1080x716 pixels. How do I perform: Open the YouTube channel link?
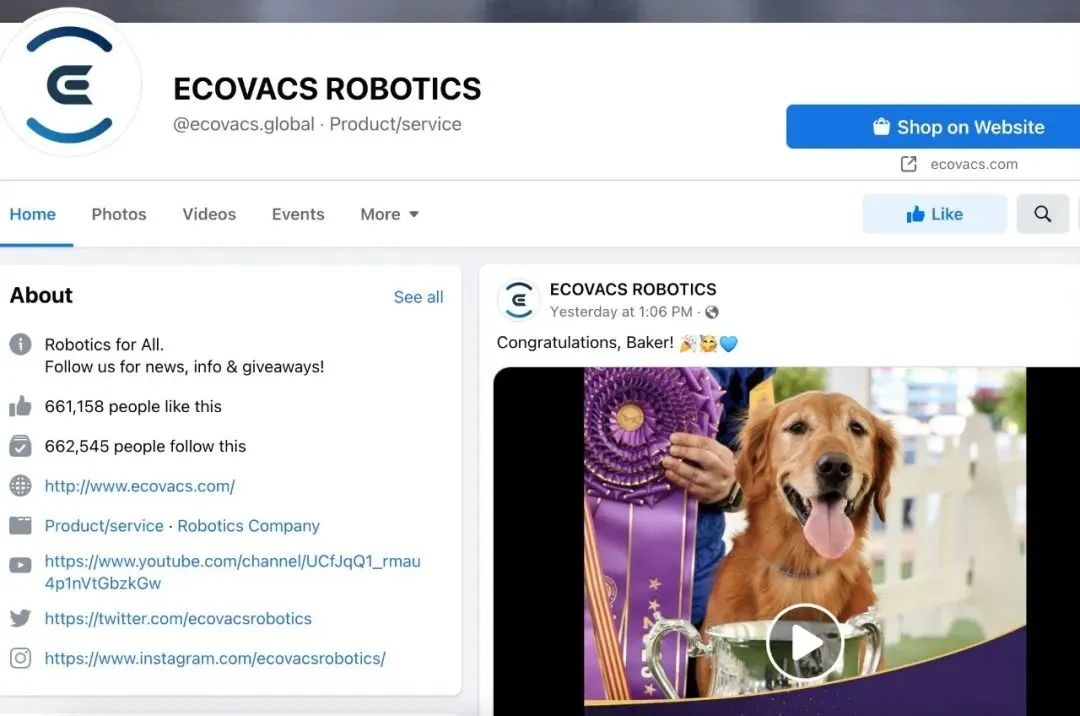[233, 572]
